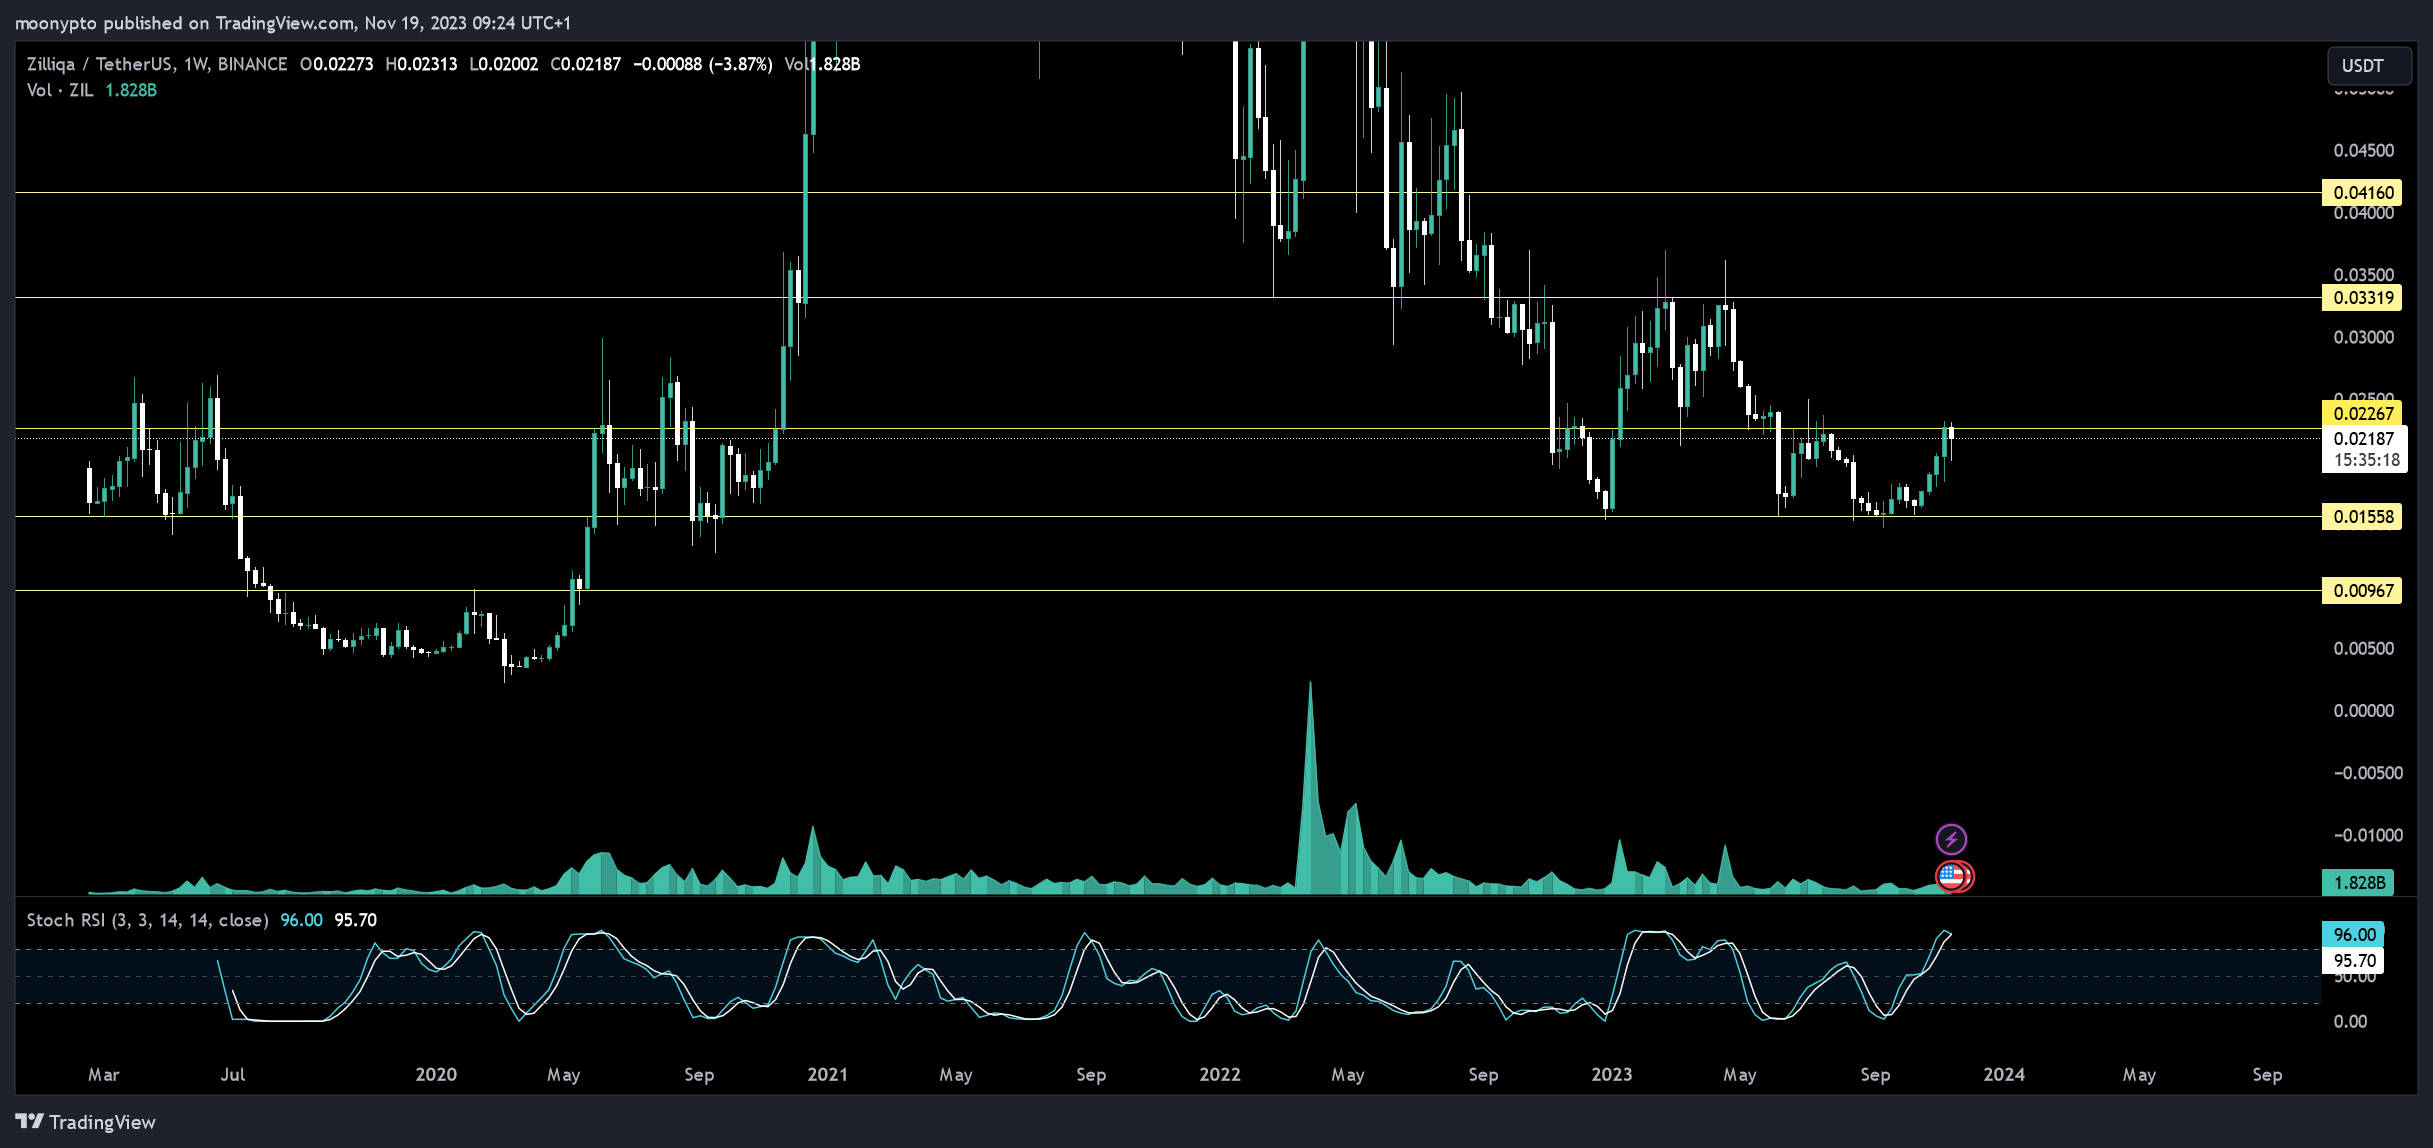Click the Stoch RSI 96.00 axis label
Image resolution: width=2433 pixels, height=1148 pixels.
pyautogui.click(x=2353, y=934)
